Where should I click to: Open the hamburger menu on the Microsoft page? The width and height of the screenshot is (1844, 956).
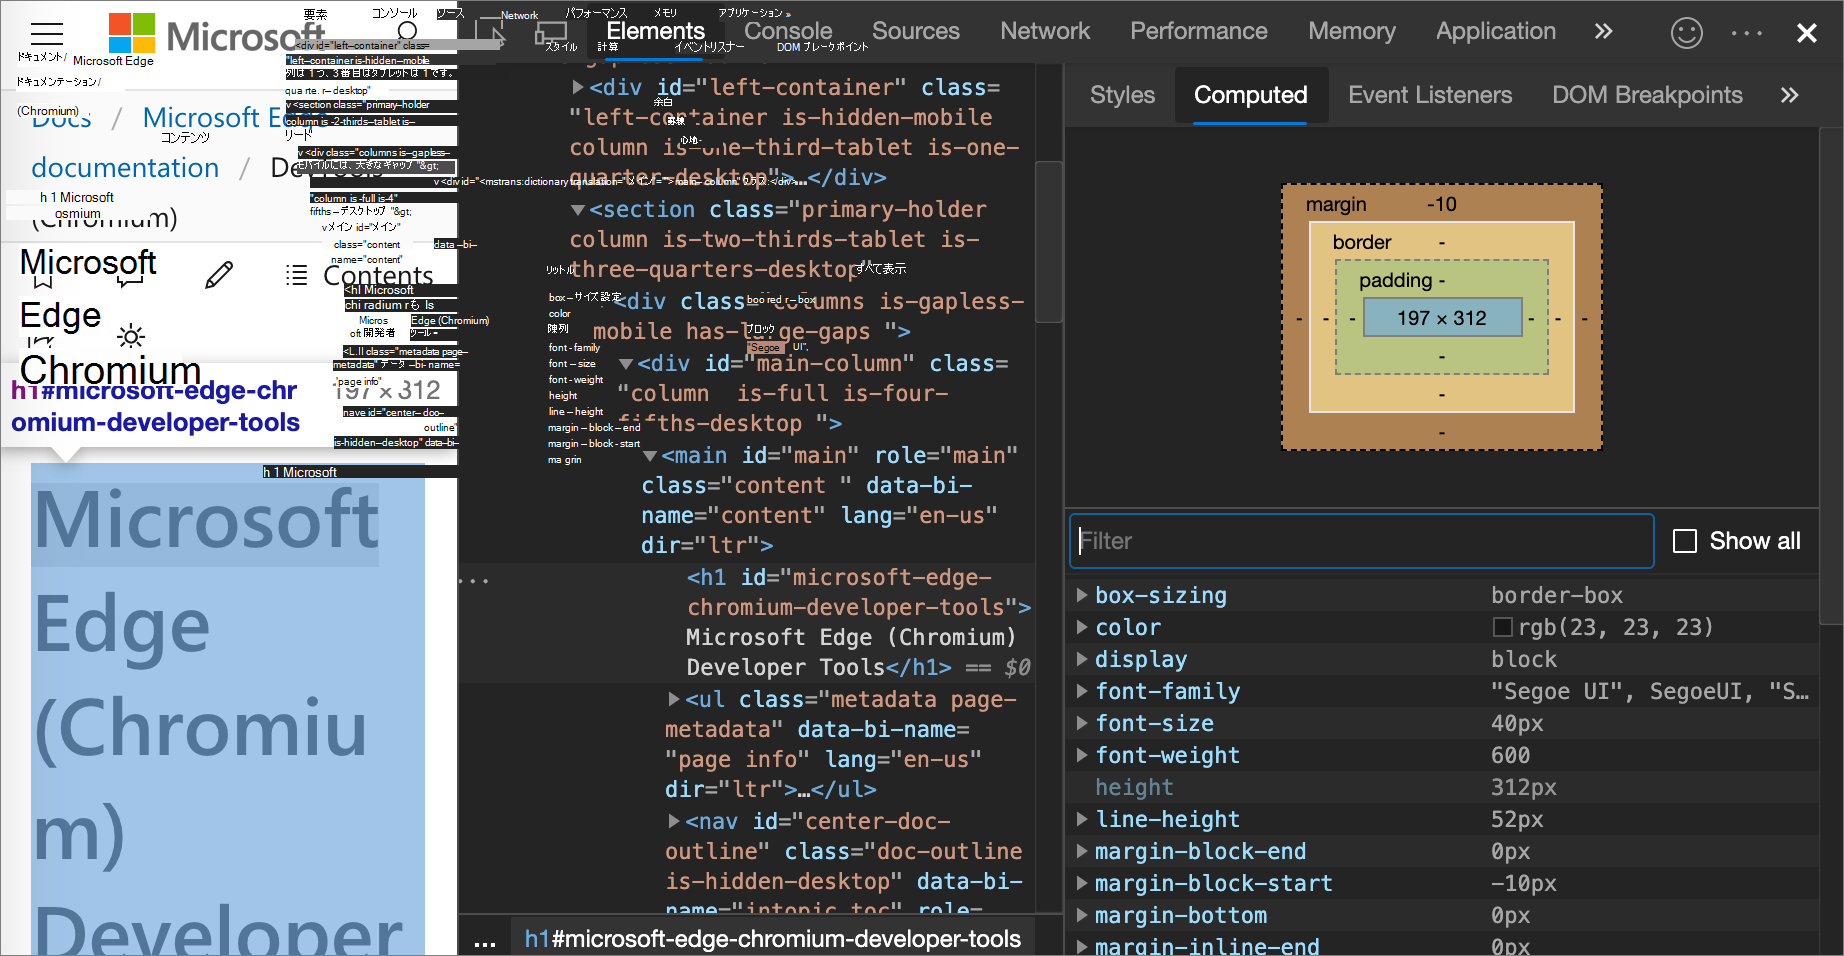[46, 33]
